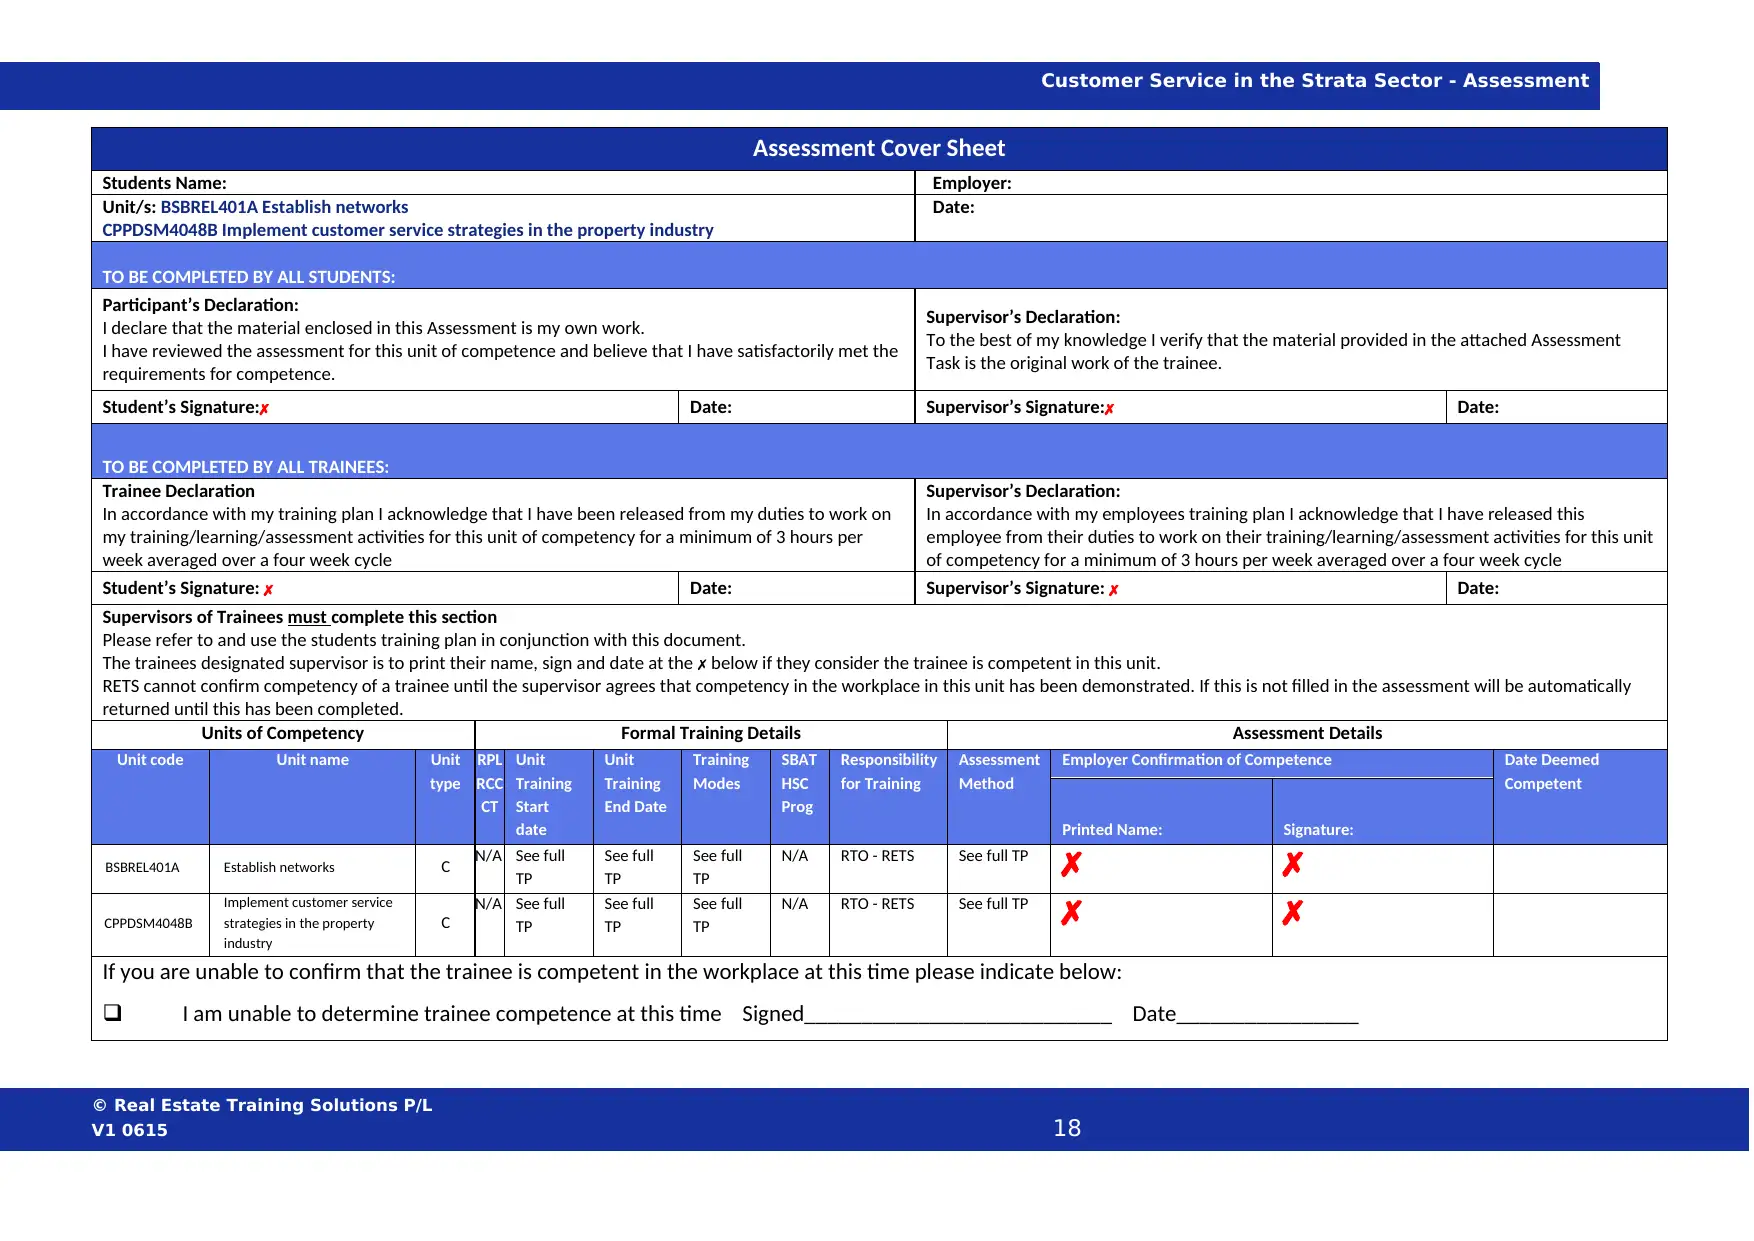
Task: Select CPPDSM4048B Implement customer service strategies heading
Action: [407, 230]
